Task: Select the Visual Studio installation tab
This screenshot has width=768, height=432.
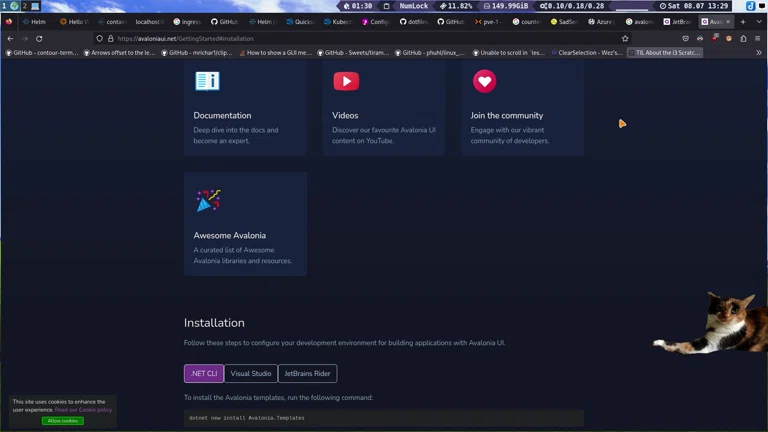Action: pos(251,373)
